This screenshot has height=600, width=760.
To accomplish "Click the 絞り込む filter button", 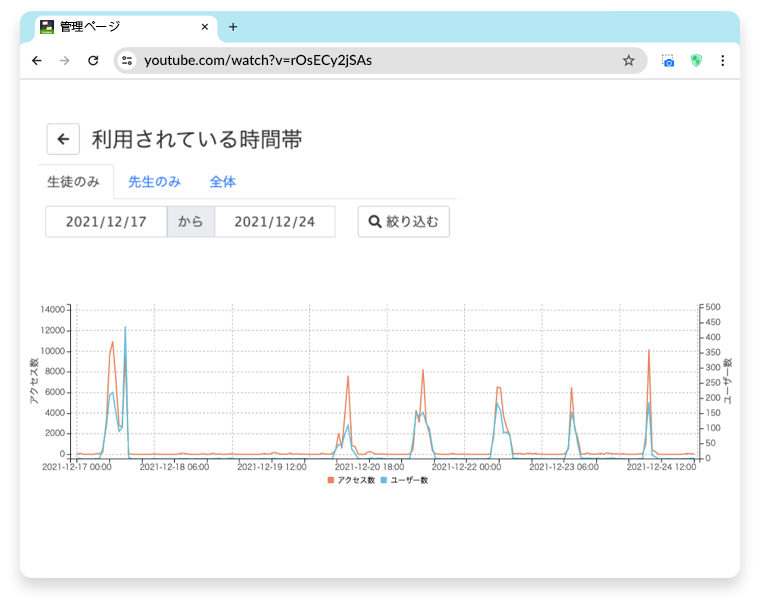I will coord(404,221).
